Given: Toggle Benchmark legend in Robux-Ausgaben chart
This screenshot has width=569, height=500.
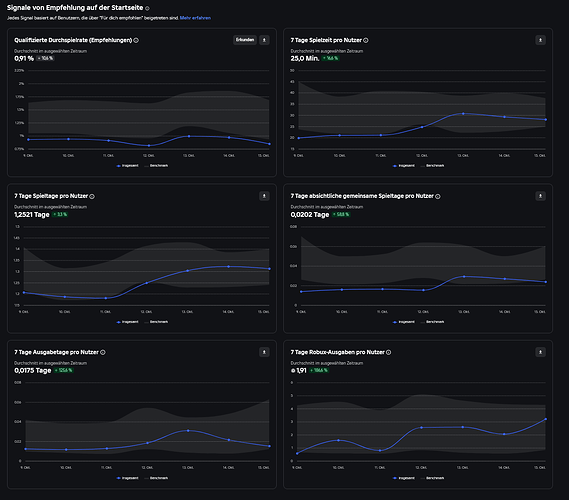Looking at the screenshot, I should point(433,478).
